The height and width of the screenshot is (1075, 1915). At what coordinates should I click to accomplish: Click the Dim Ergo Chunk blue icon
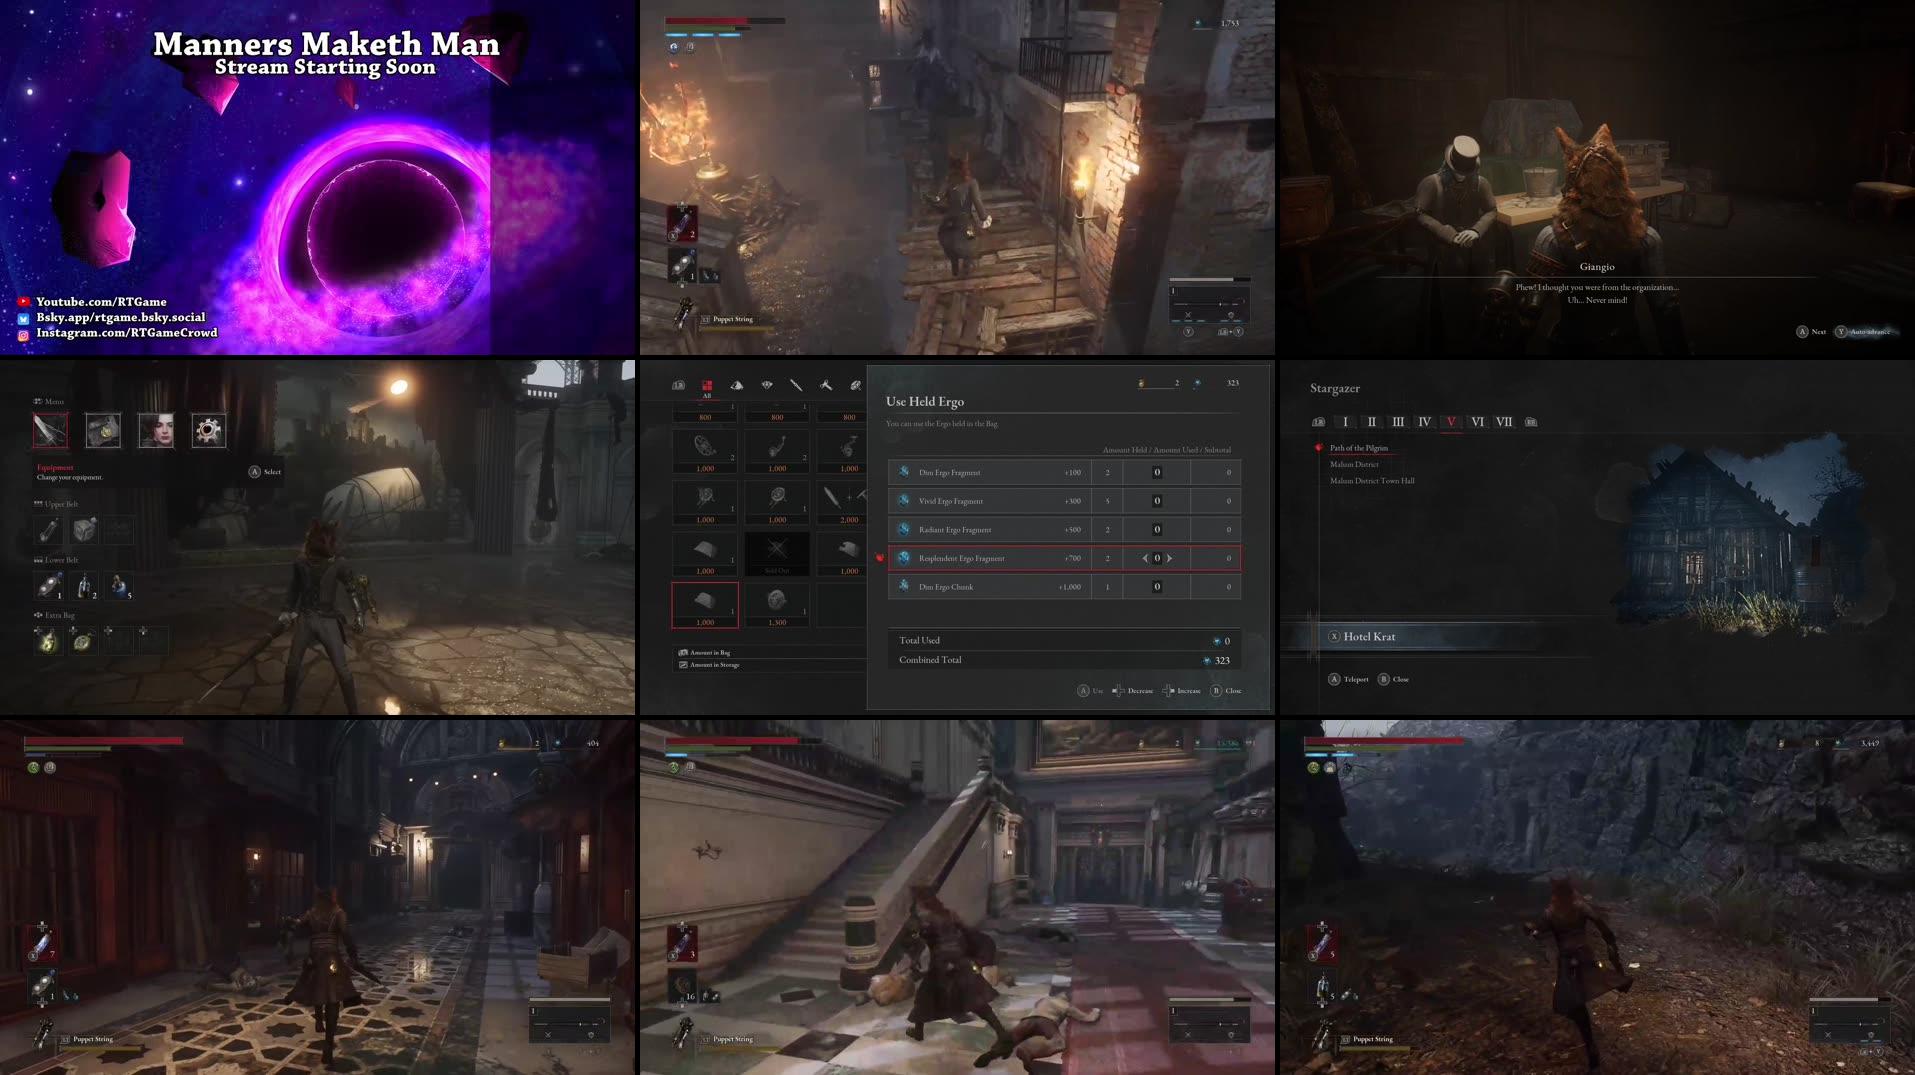pyautogui.click(x=904, y=587)
